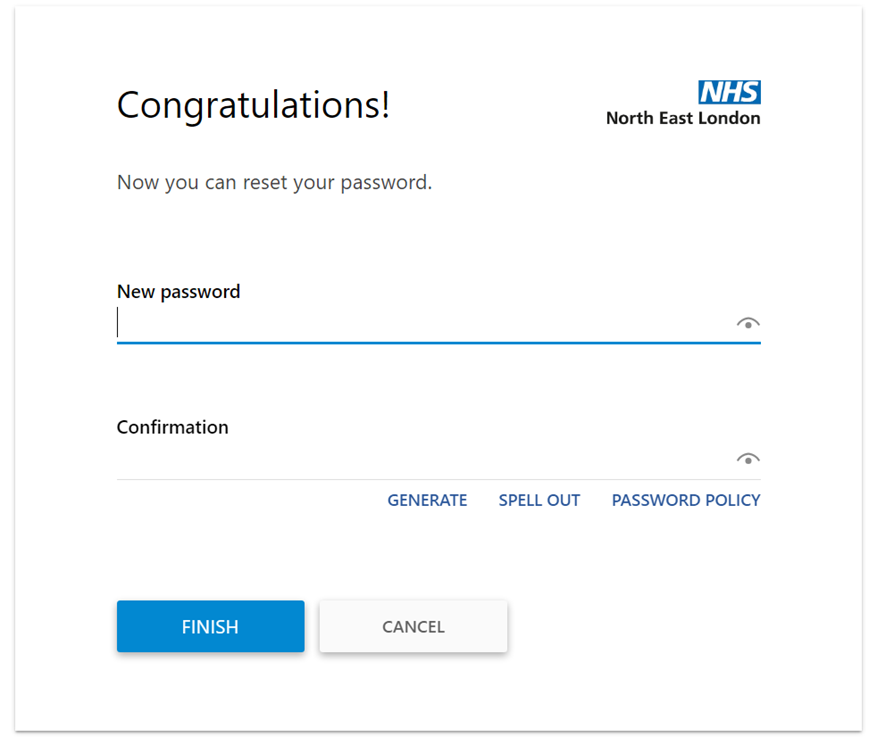Click CANCEL to abort the reset
Viewport: 877px width, 745px height.
tap(413, 626)
